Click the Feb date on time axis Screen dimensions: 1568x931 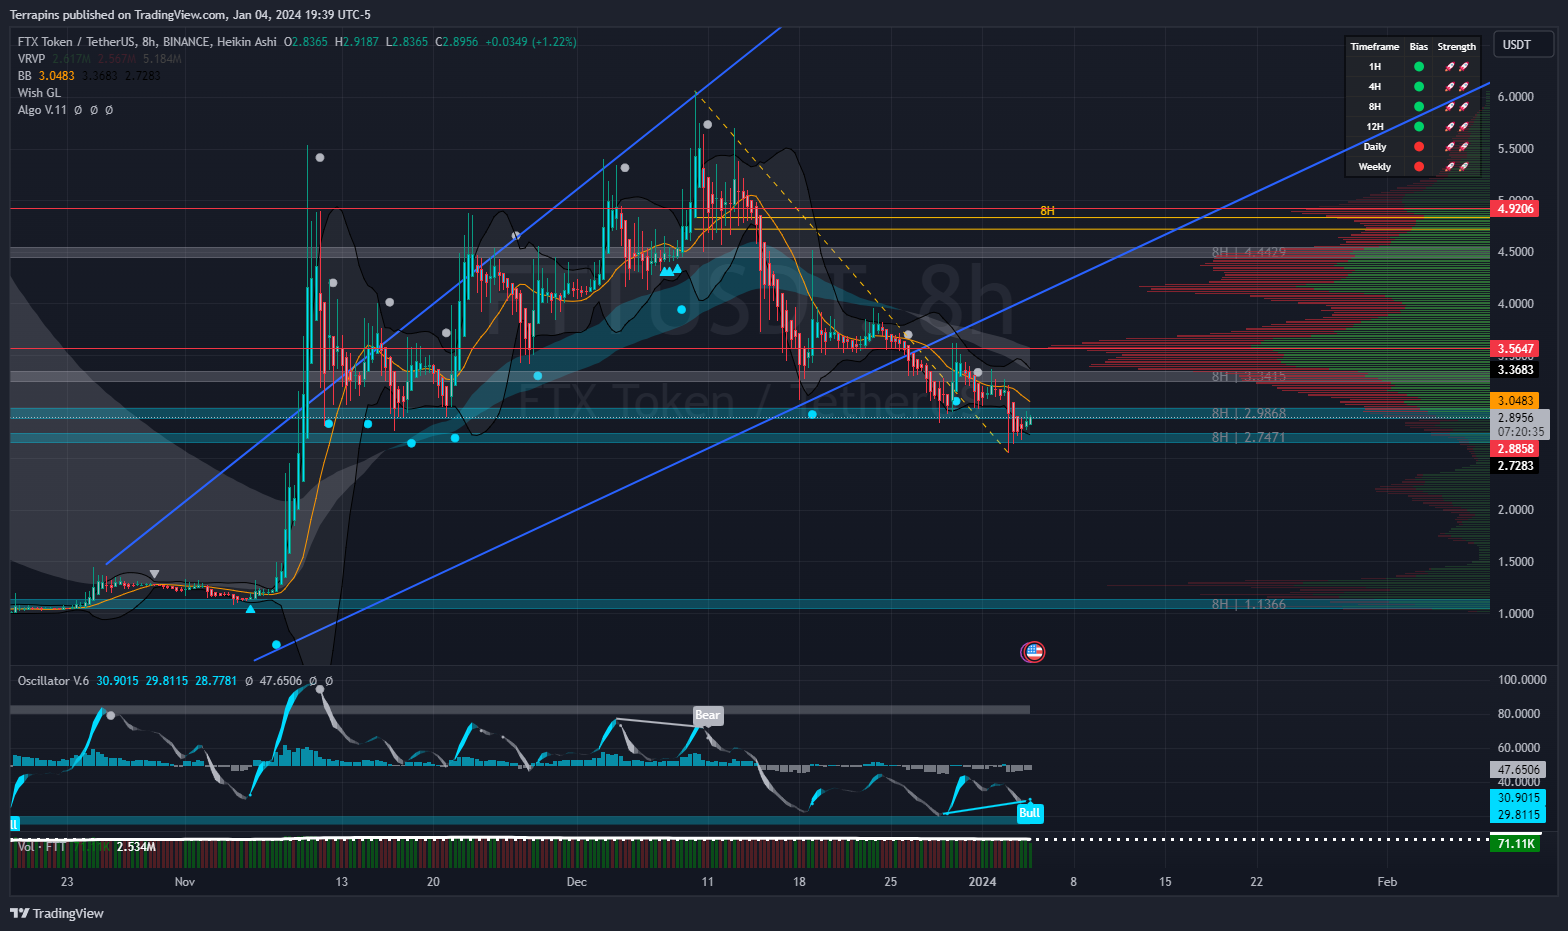1387,882
